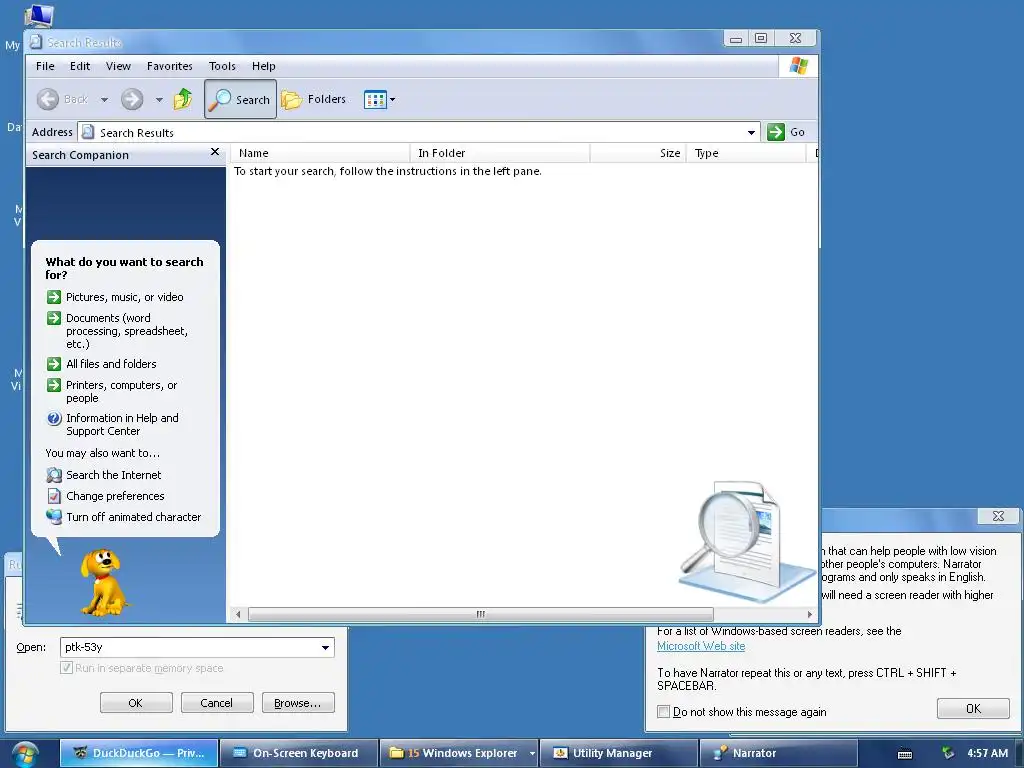Choose Documents (word processing, spreadsheet) search
1024x768 pixels.
tap(127, 331)
